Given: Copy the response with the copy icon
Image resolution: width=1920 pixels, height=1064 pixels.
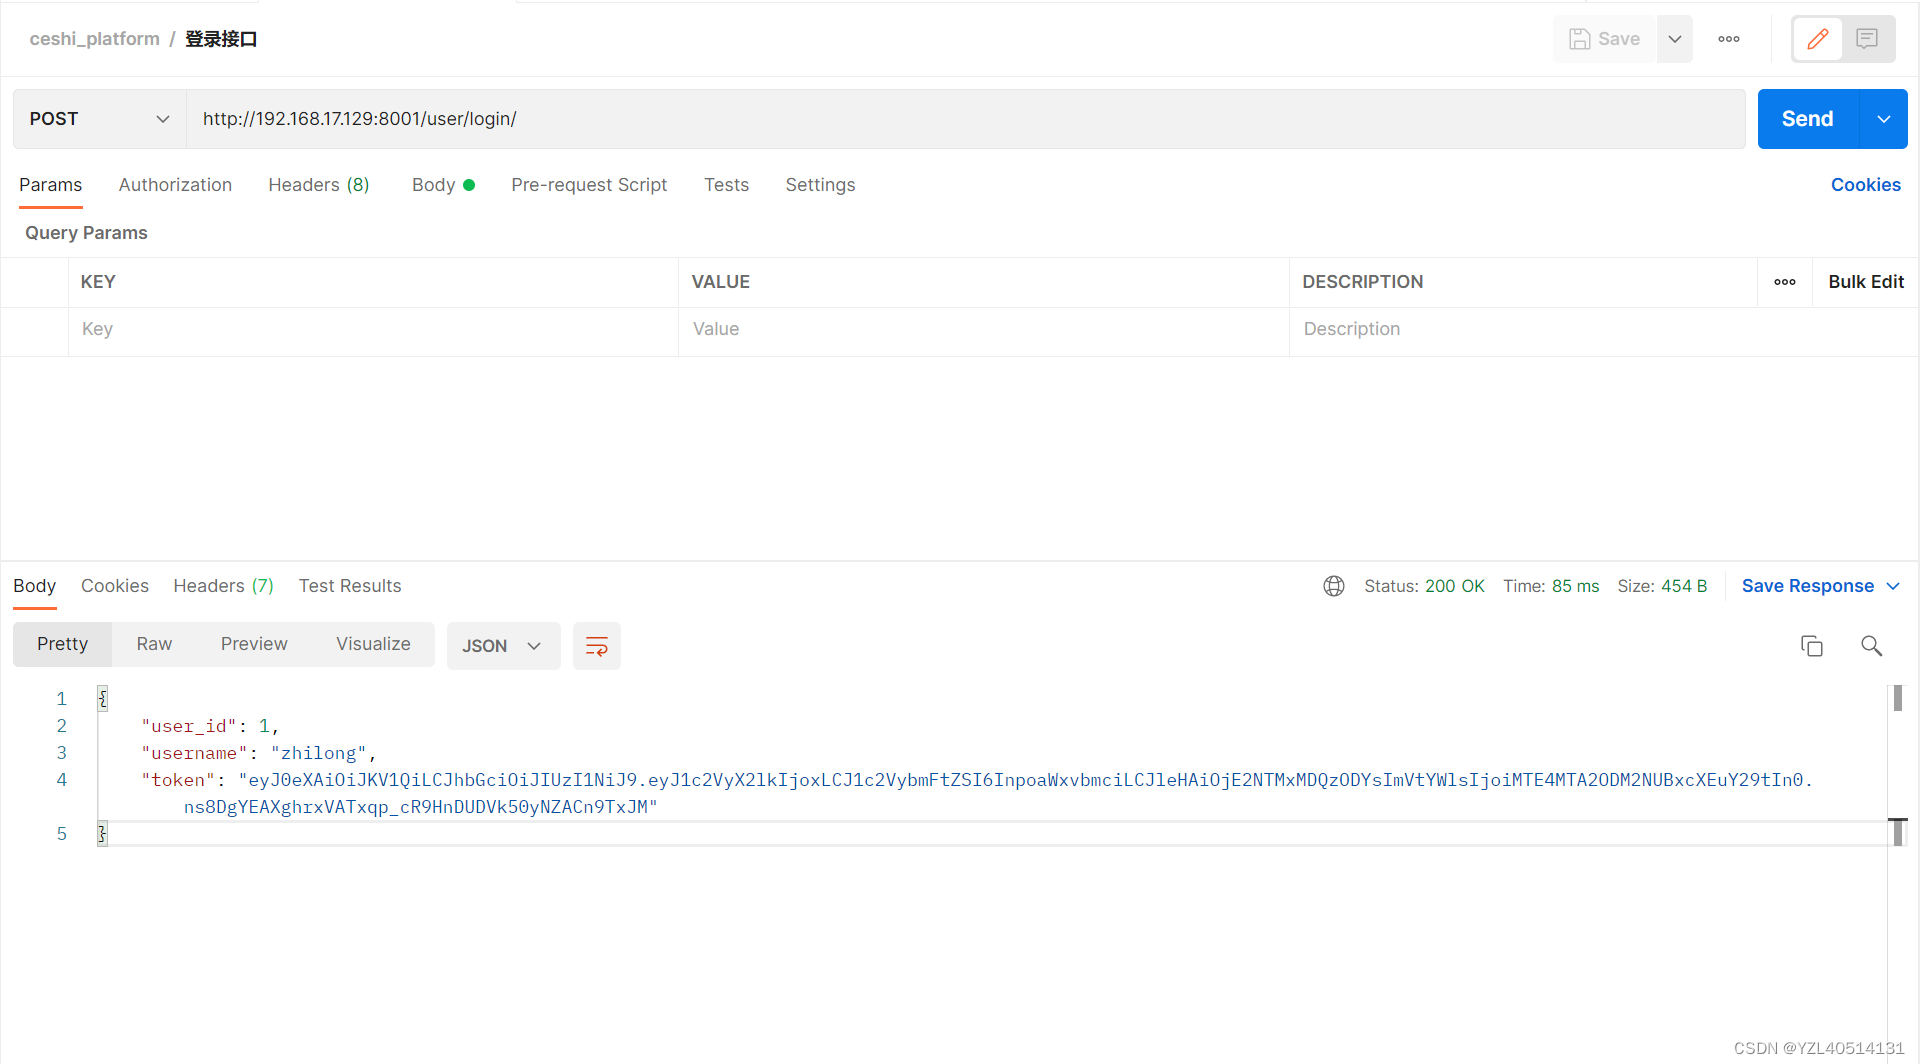Looking at the screenshot, I should click(1812, 646).
